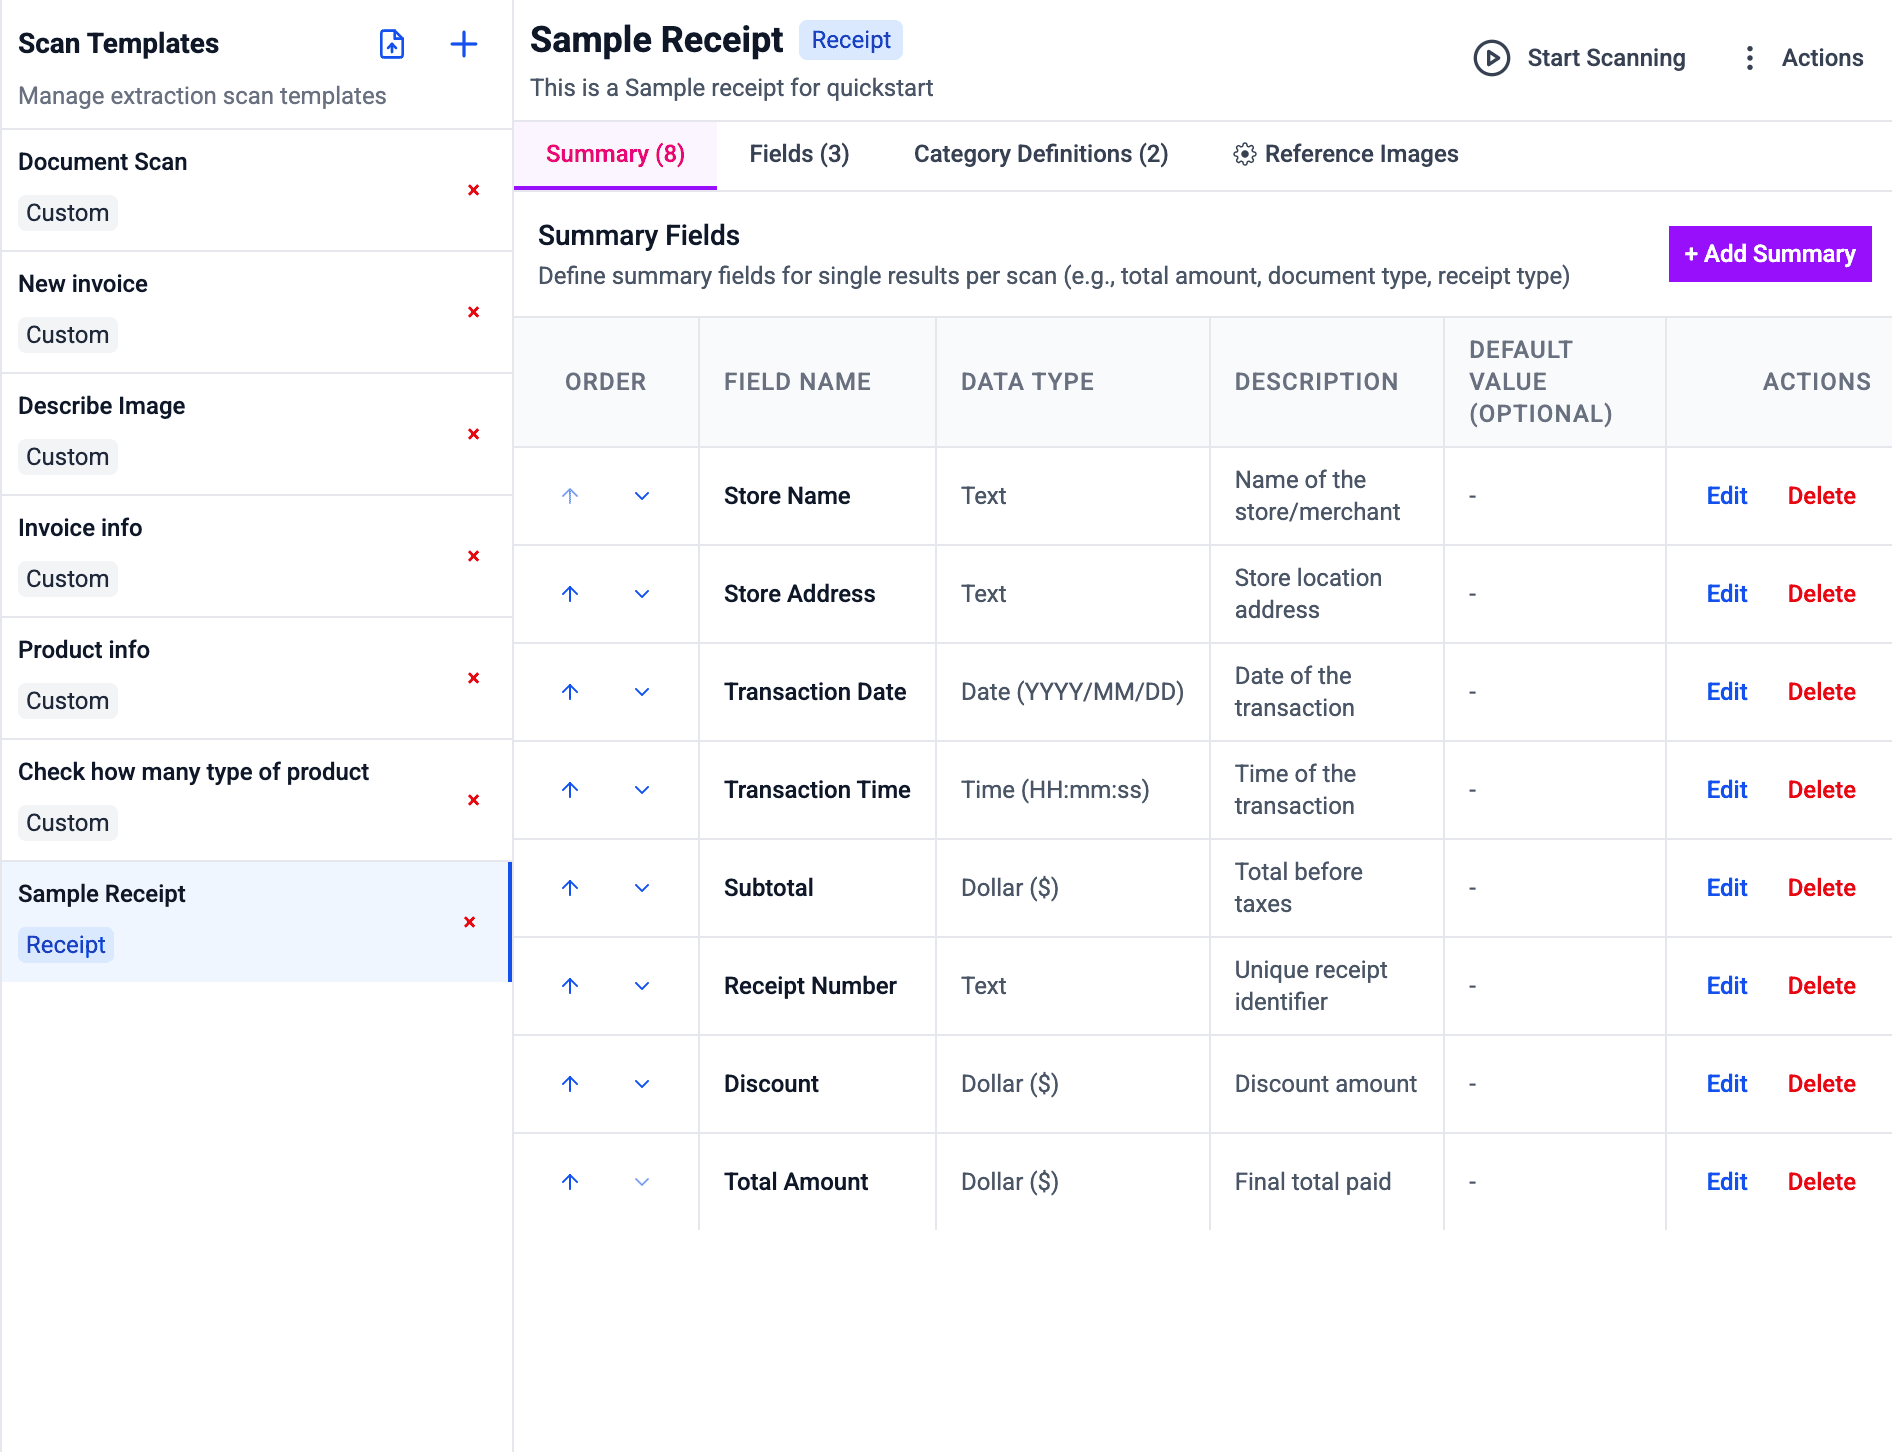Click the Start Scanning play icon
This screenshot has width=1892, height=1452.
1491,58
